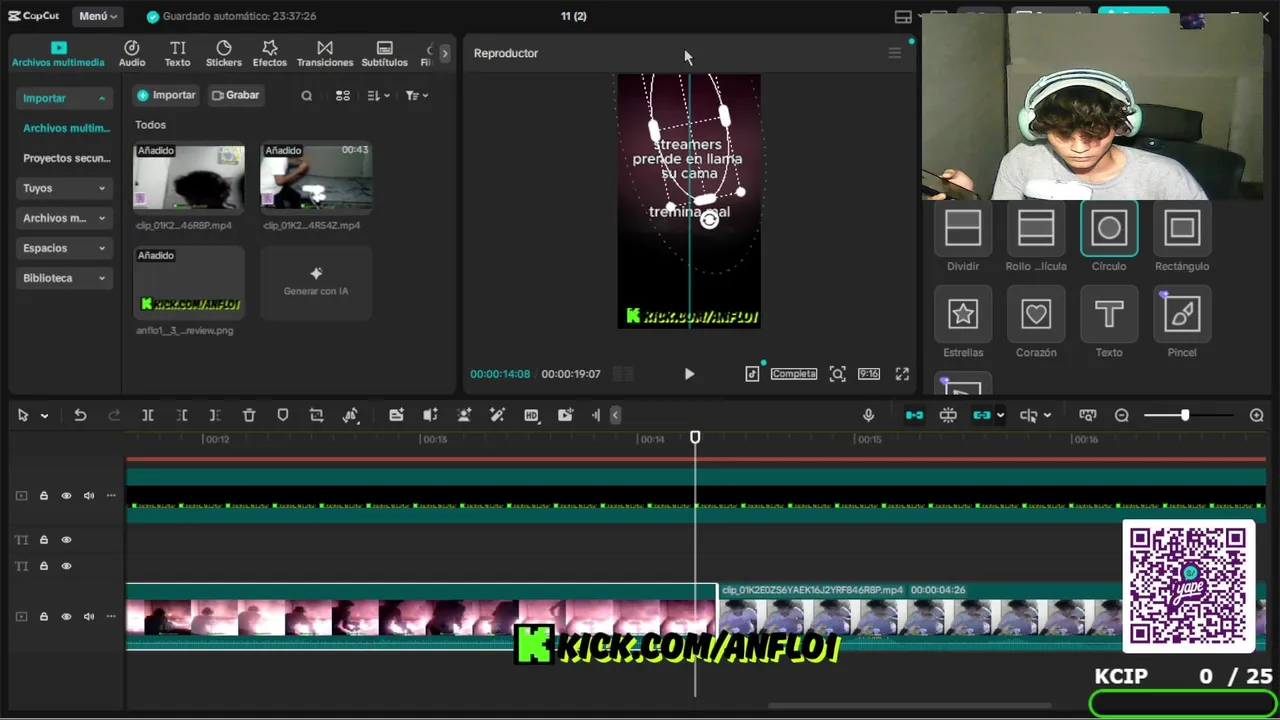Screen dimensions: 1280x720
Task: Mute audio on the top overlay track
Action: pyautogui.click(x=89, y=496)
